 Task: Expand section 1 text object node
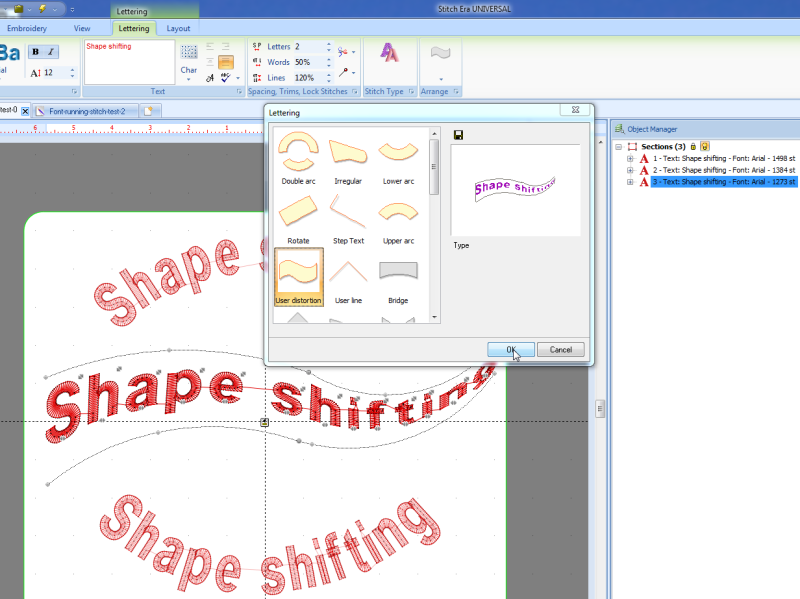pyautogui.click(x=630, y=158)
